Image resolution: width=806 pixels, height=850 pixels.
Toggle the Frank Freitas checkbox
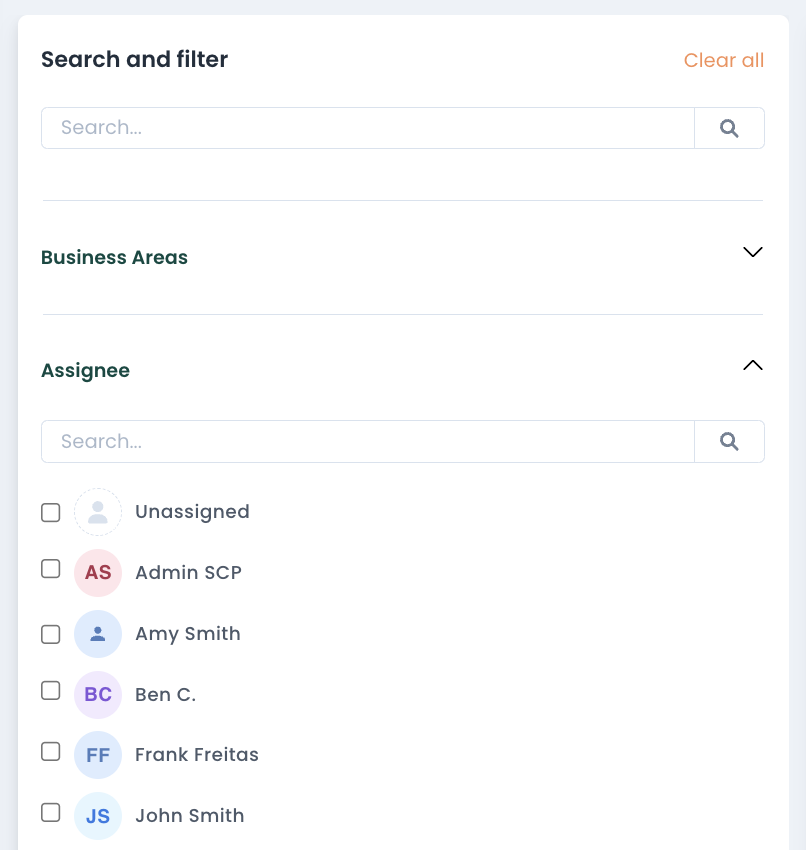point(51,752)
